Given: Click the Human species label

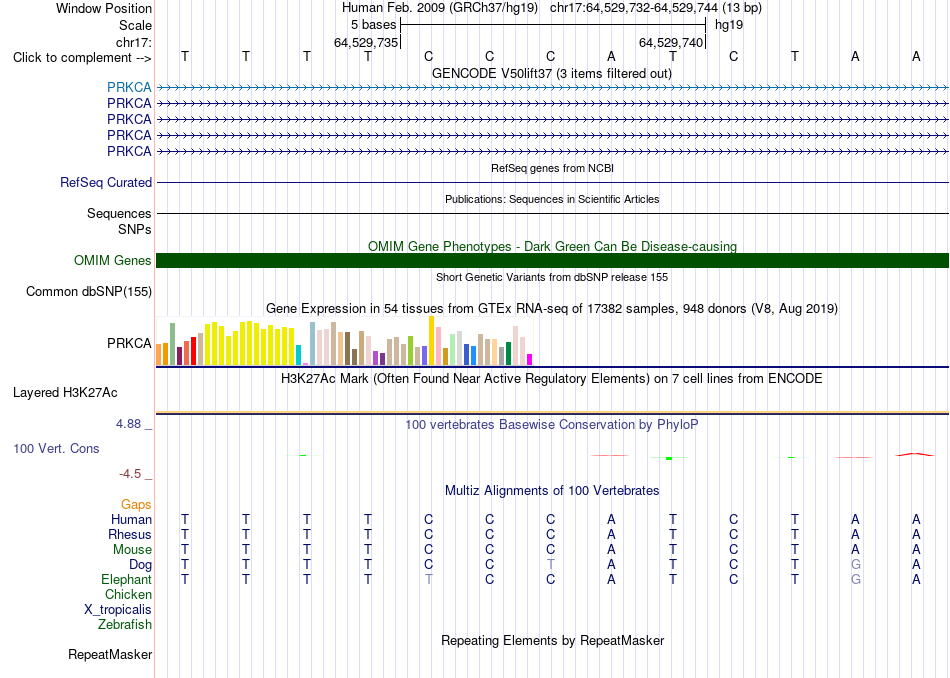Looking at the screenshot, I should (x=131, y=519).
